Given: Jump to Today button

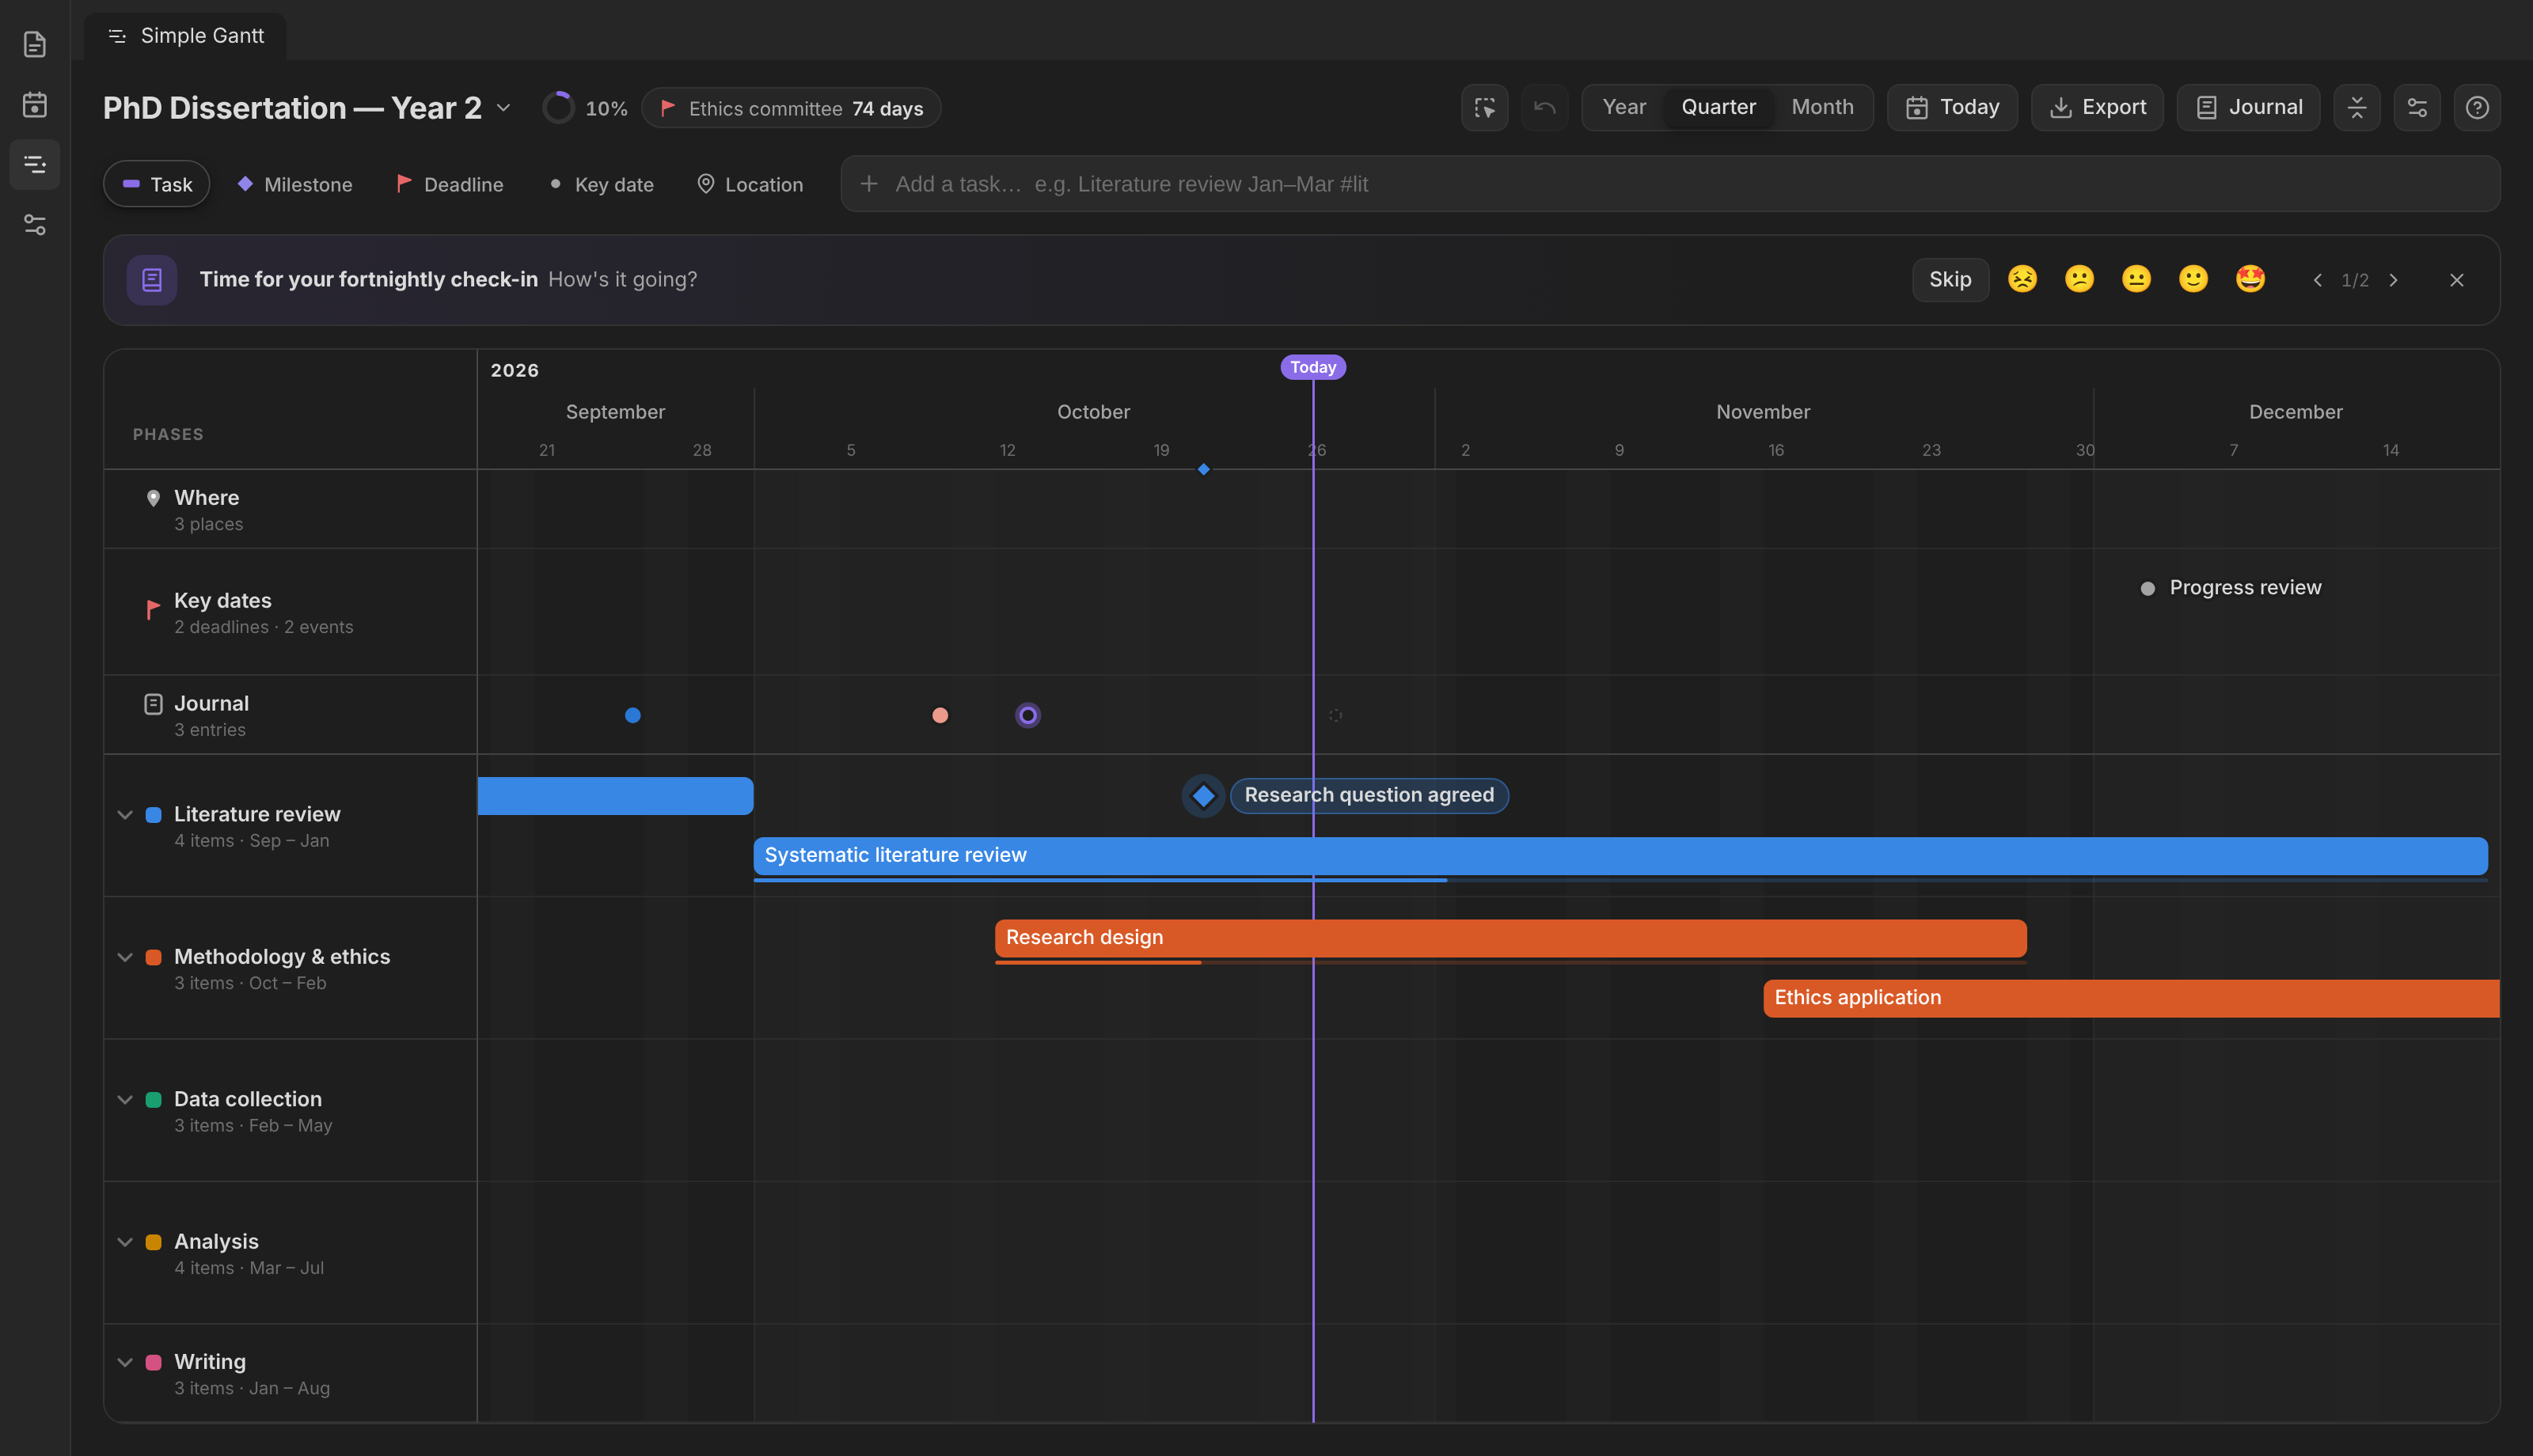Looking at the screenshot, I should coord(1952,108).
